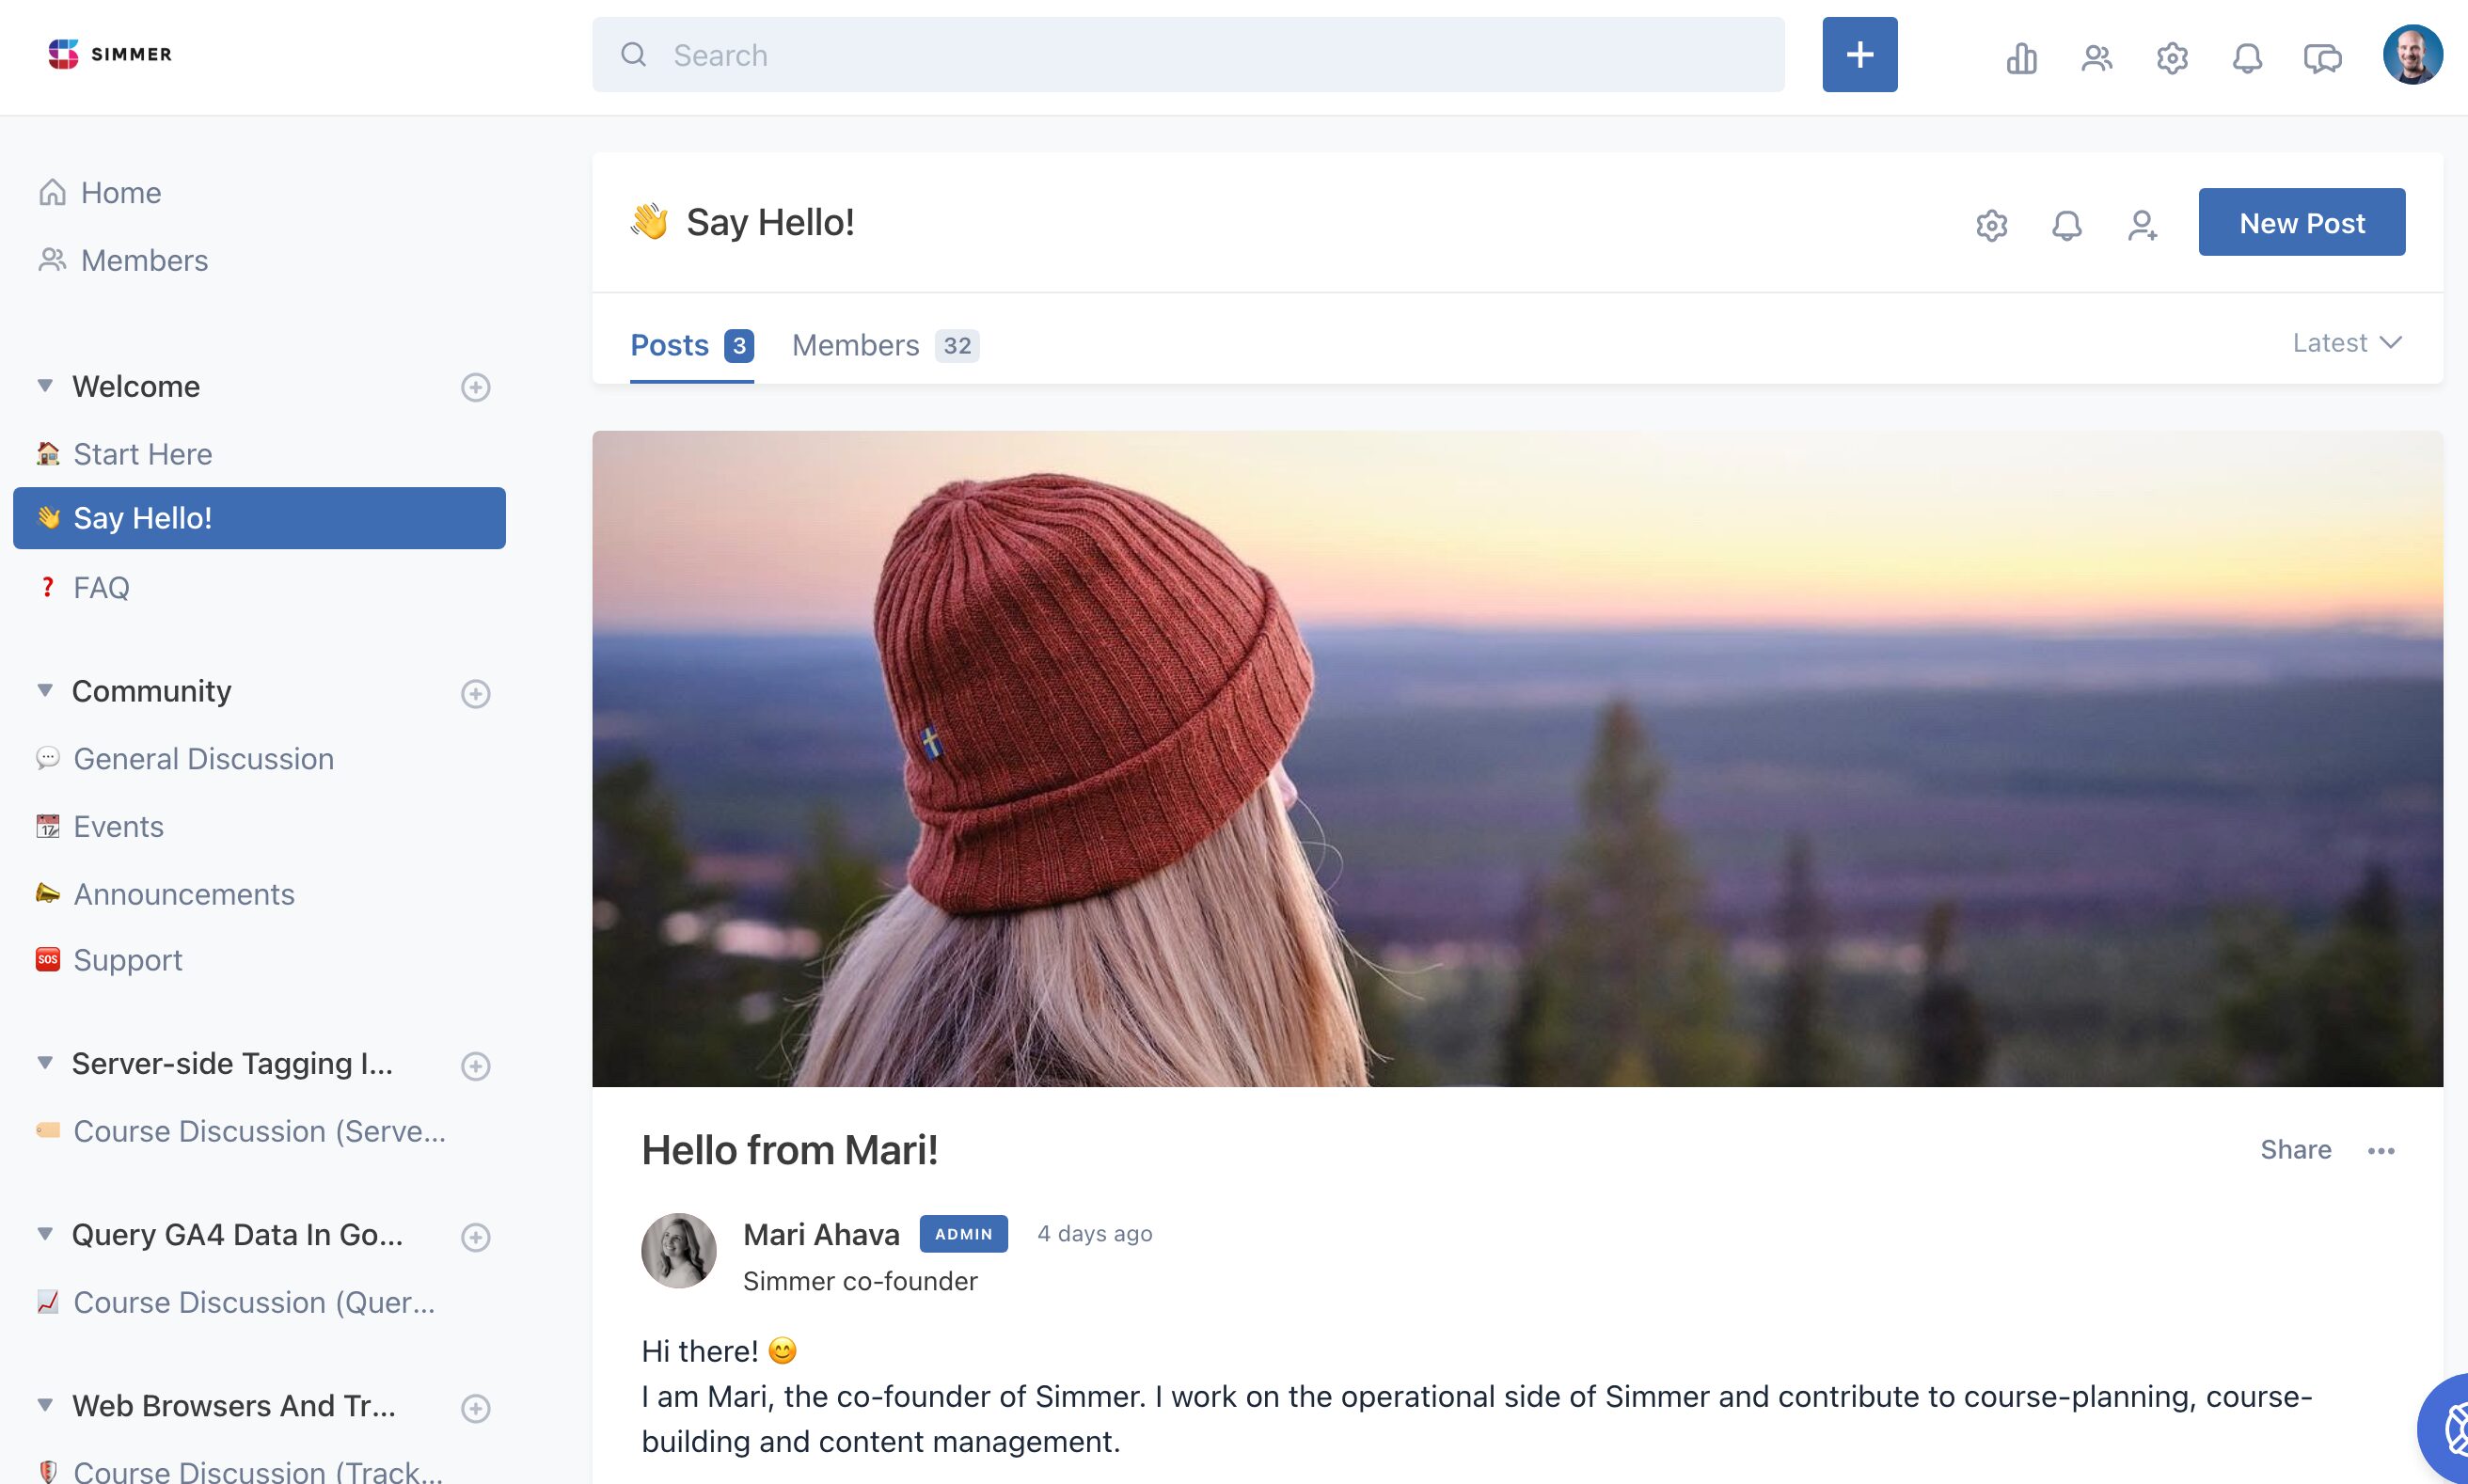This screenshot has height=1484, width=2468.
Task: Open the Latest sort dropdown
Action: click(x=2346, y=343)
